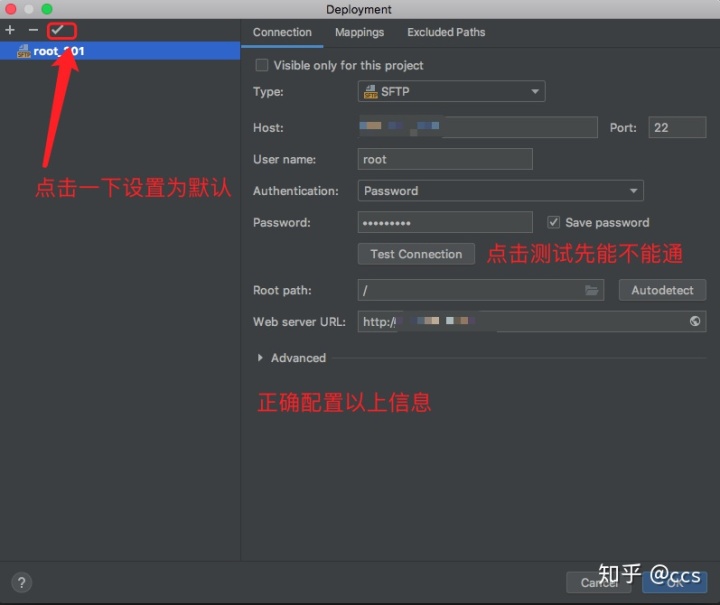Click the Root path input field

pyautogui.click(x=481, y=290)
